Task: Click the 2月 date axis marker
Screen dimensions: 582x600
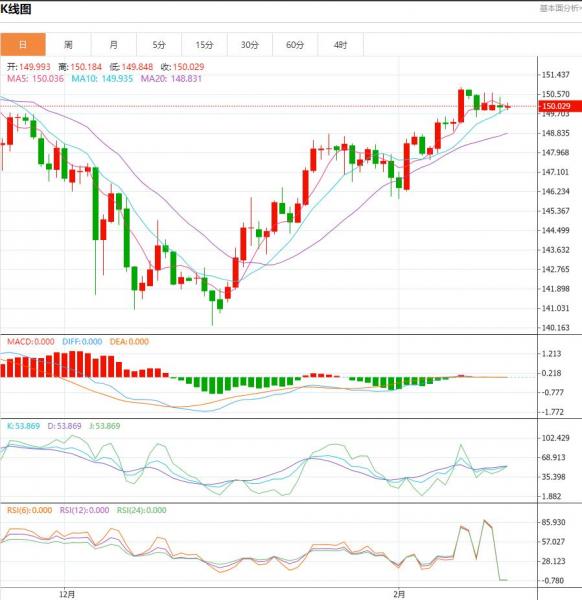Action: 399,594
